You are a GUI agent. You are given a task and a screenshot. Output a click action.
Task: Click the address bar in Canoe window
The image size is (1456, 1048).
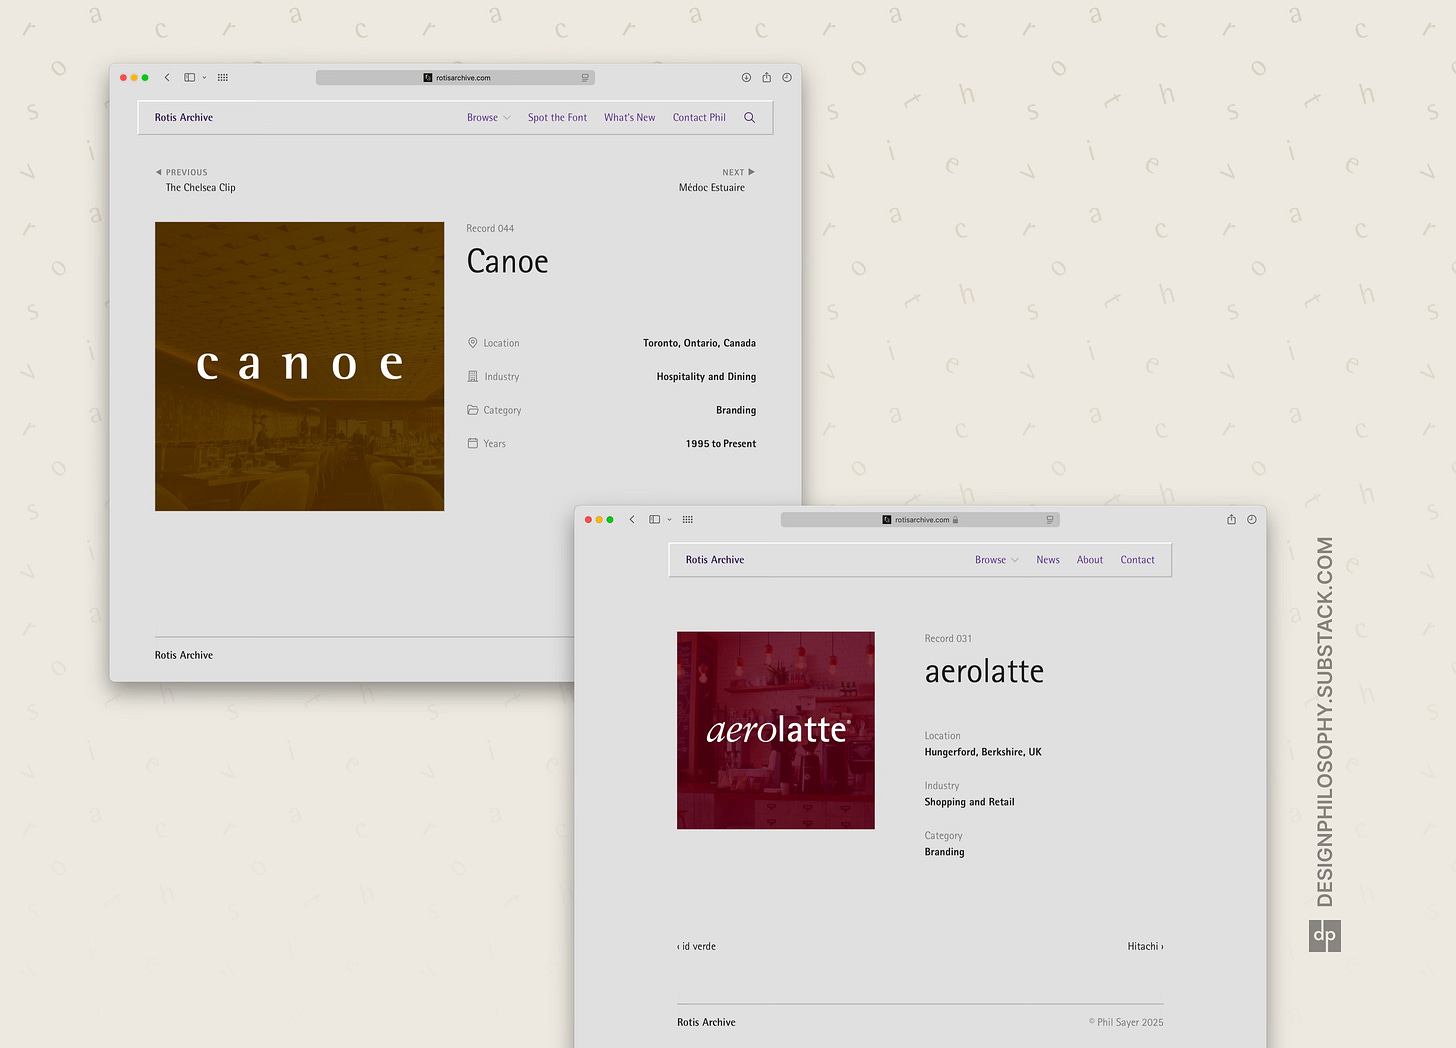pyautogui.click(x=455, y=77)
